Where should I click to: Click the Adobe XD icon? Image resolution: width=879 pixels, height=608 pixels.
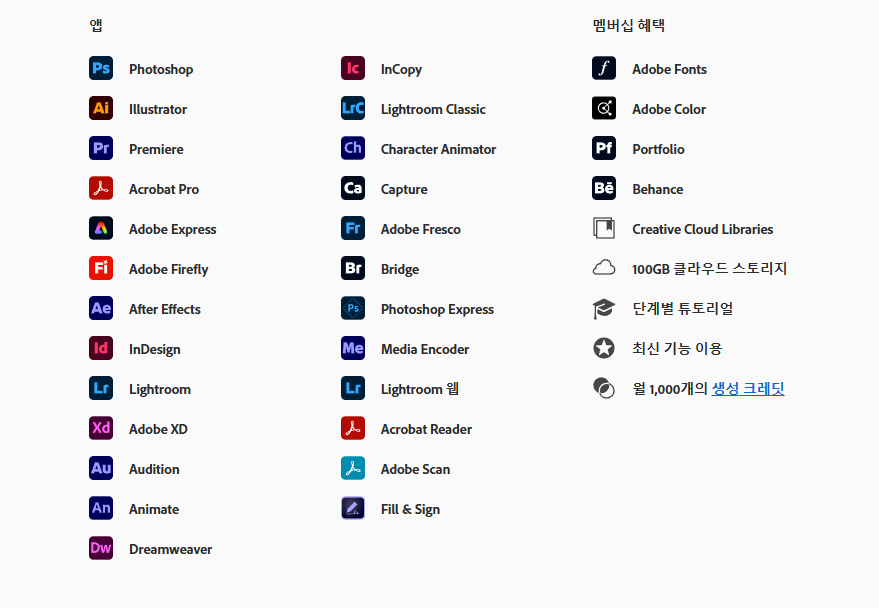pyautogui.click(x=101, y=428)
